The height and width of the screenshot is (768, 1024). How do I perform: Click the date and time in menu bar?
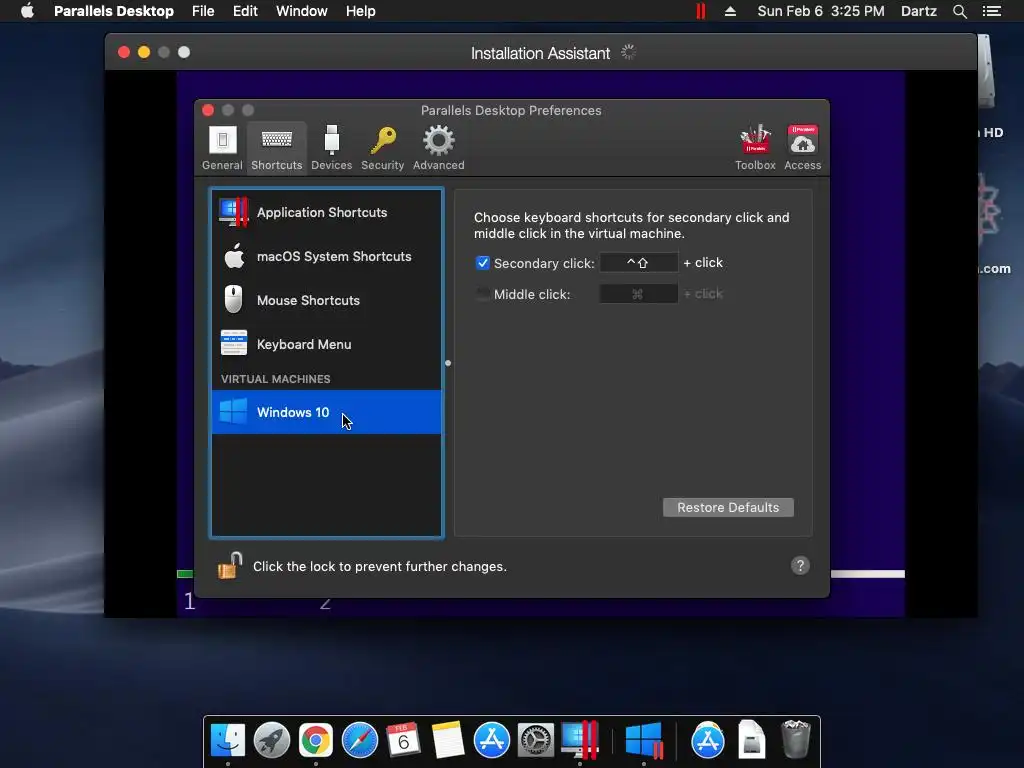pyautogui.click(x=821, y=11)
